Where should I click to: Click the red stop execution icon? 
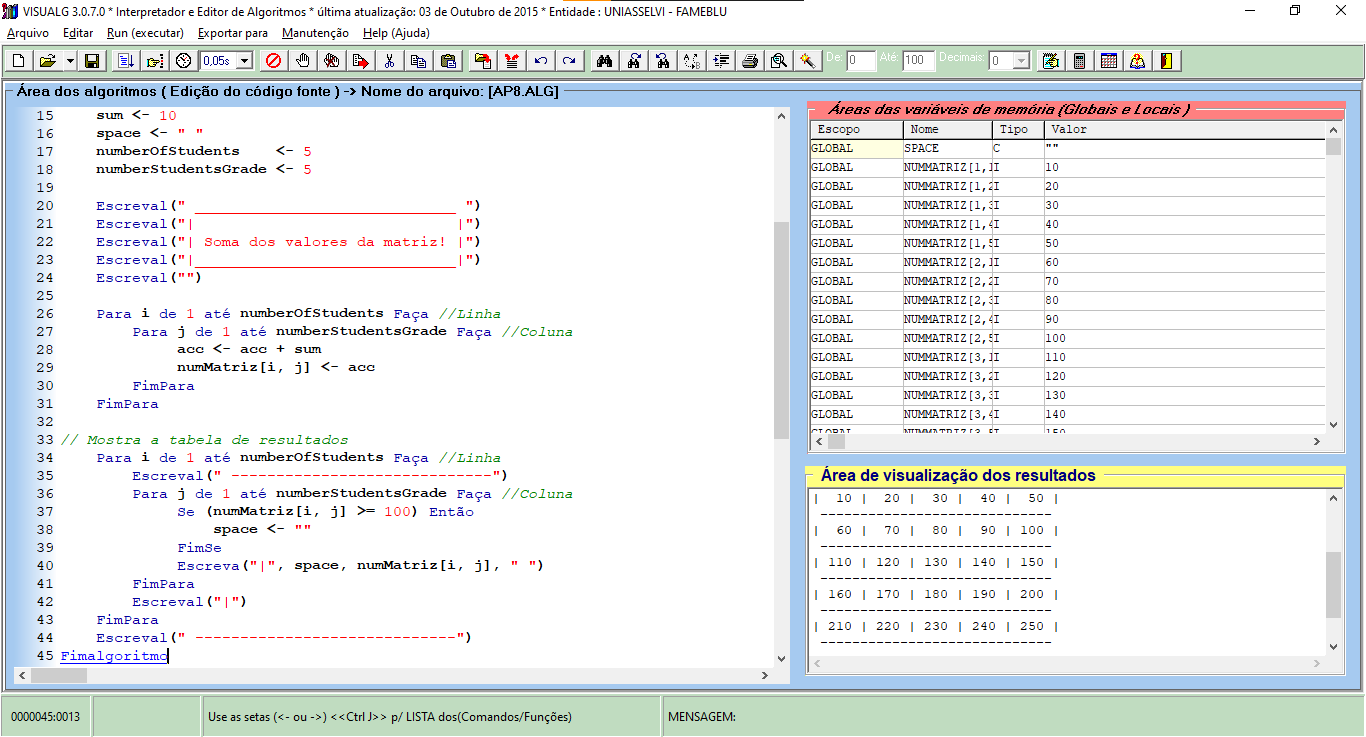coord(273,61)
